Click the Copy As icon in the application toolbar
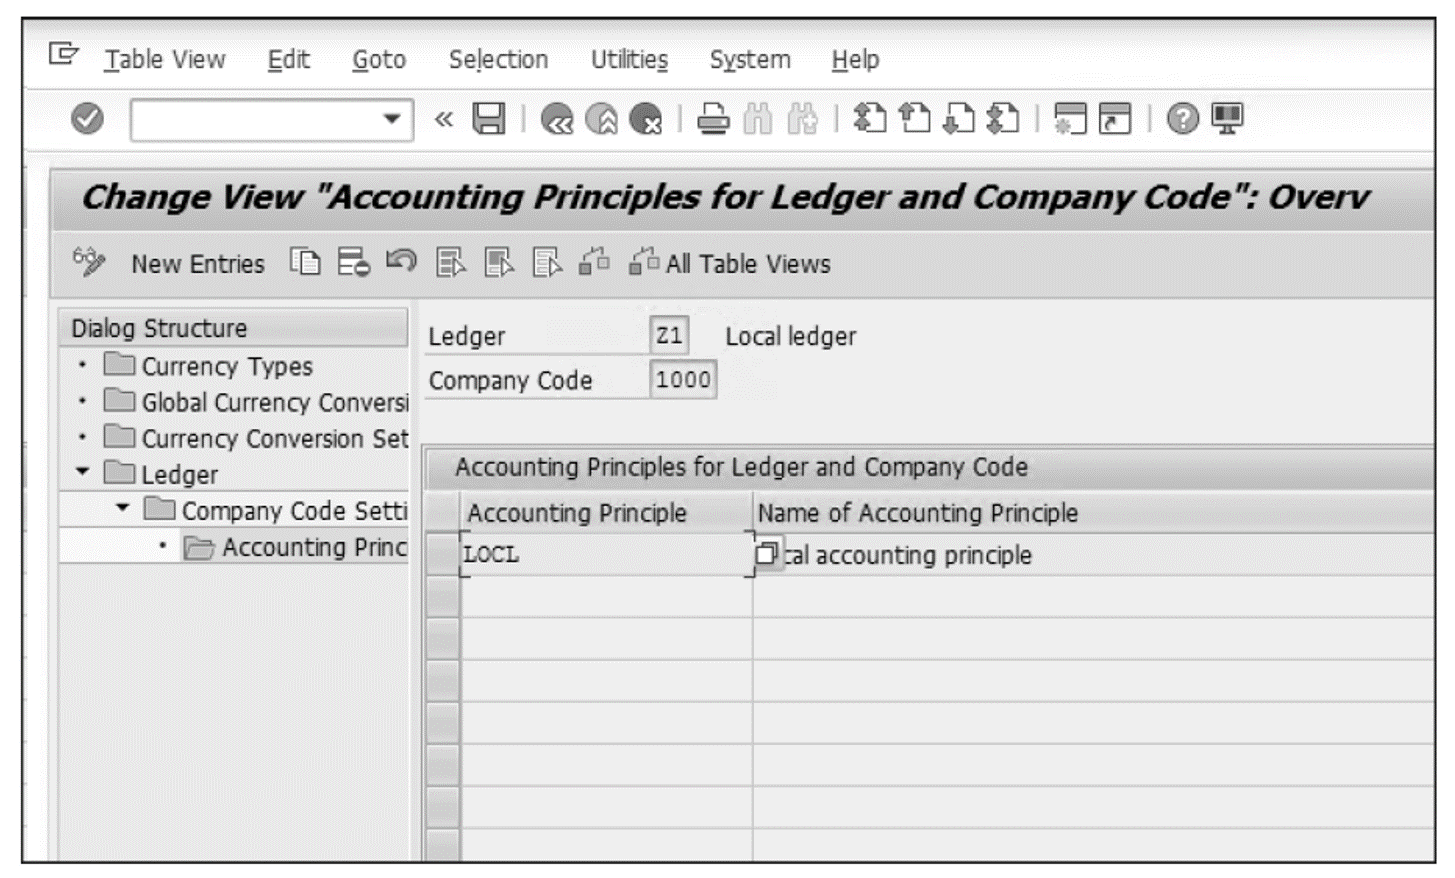Image resolution: width=1455 pixels, height=878 pixels. pyautogui.click(x=304, y=264)
